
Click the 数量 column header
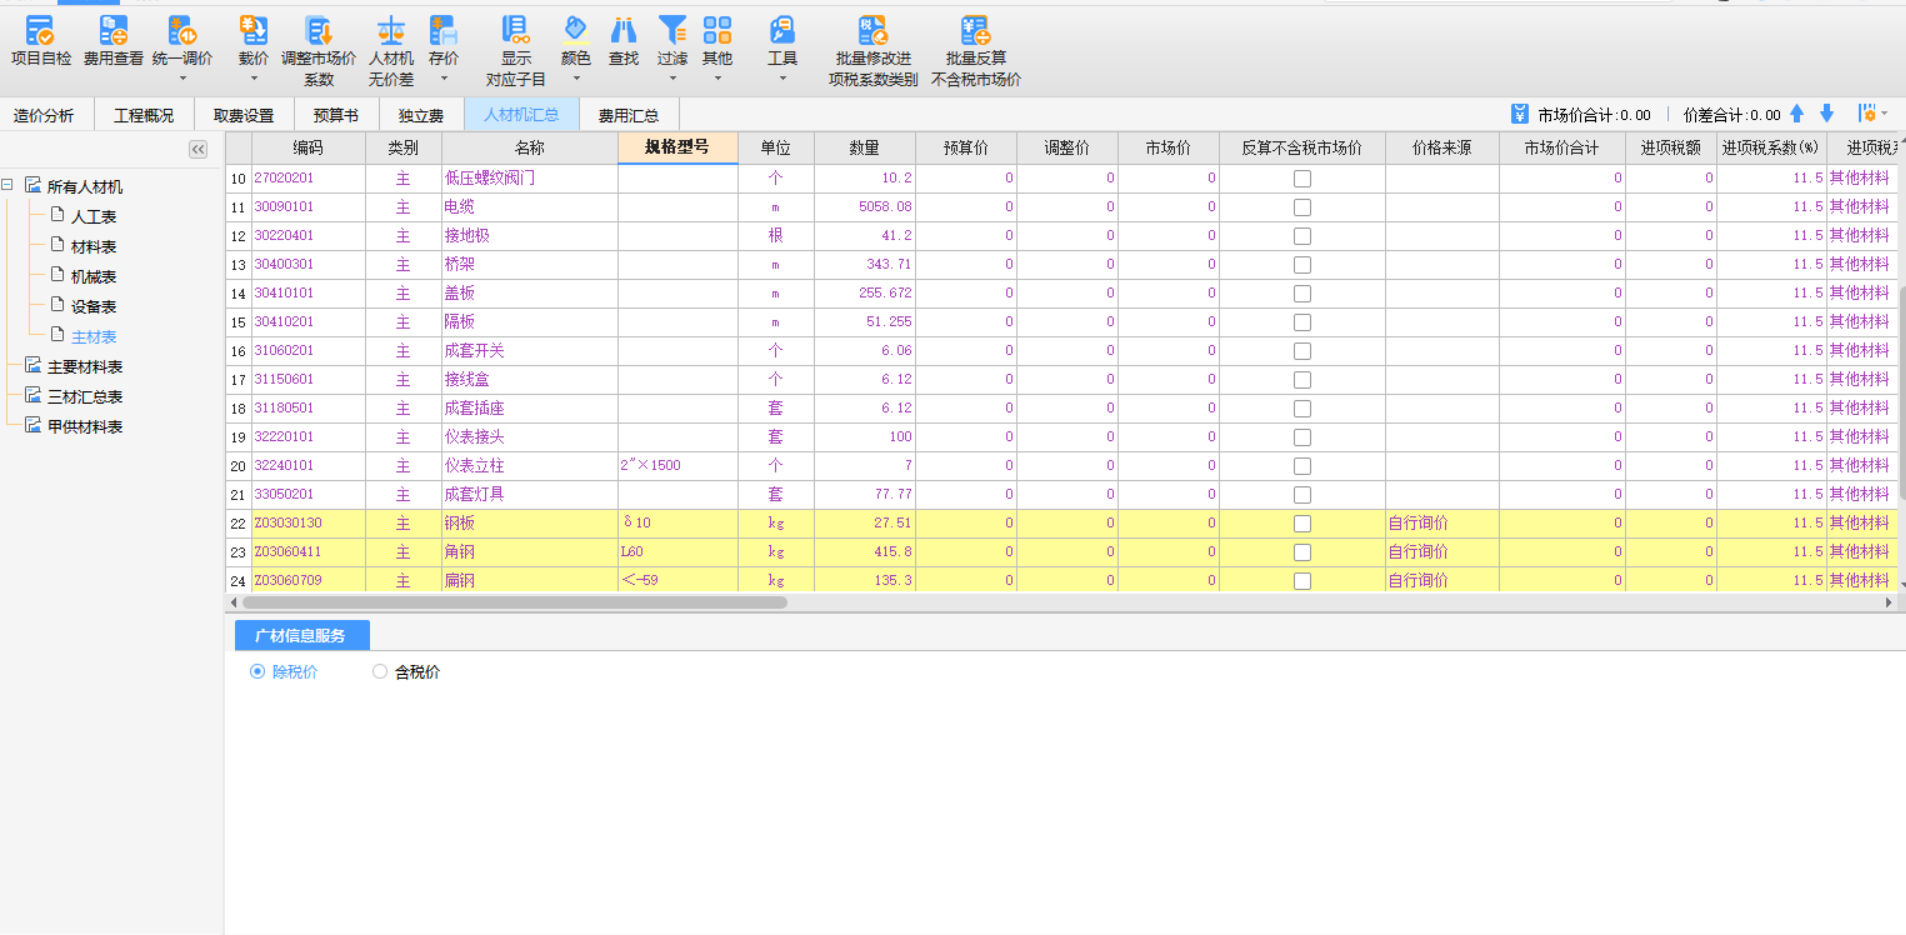click(x=864, y=147)
